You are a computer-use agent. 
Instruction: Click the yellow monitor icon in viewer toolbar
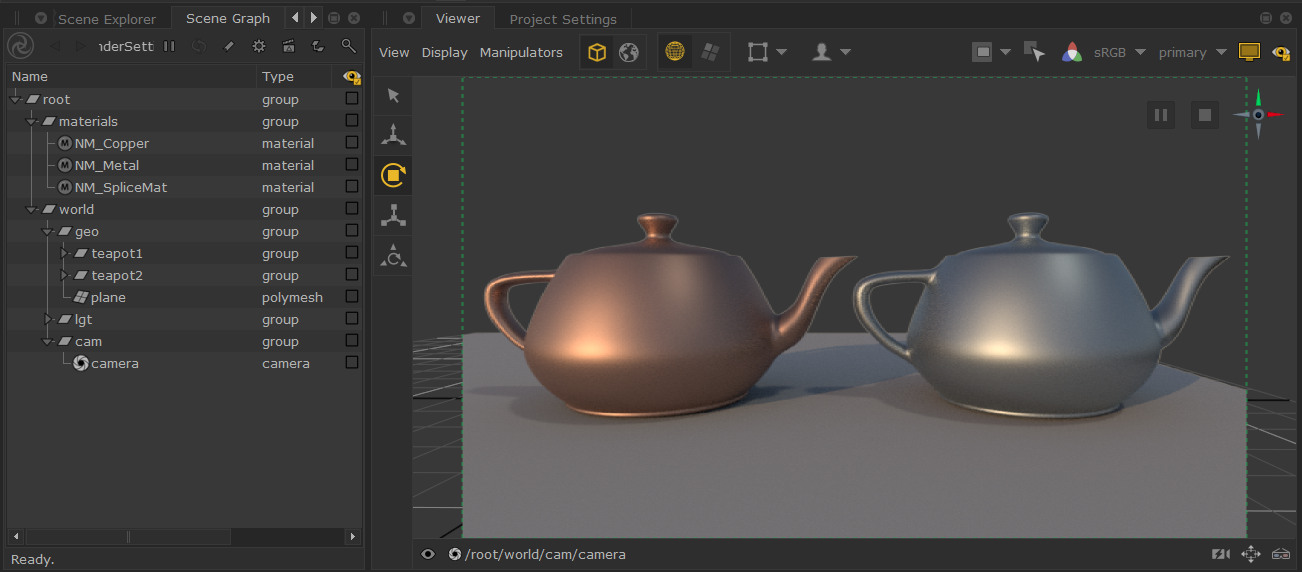[1248, 52]
